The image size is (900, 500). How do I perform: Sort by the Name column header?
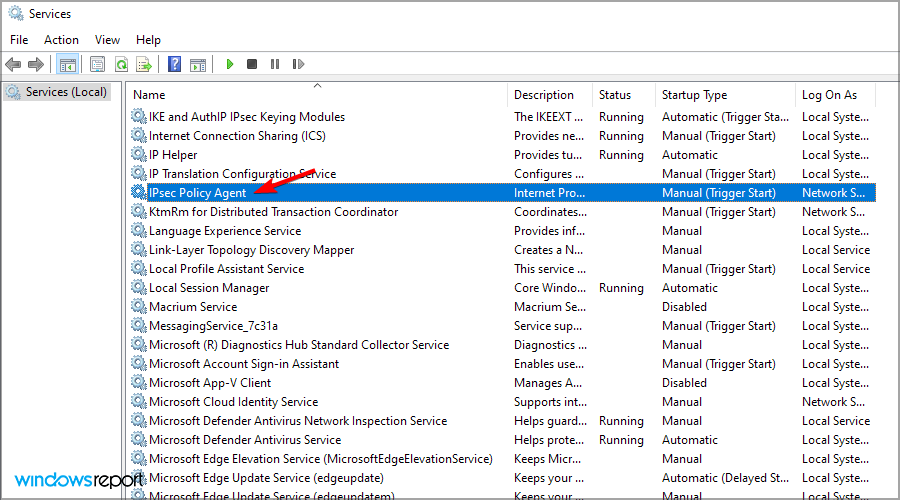click(317, 95)
